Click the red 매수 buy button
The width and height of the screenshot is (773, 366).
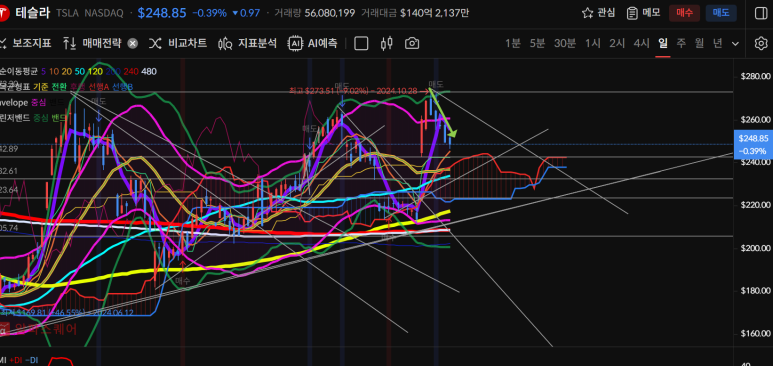(684, 13)
